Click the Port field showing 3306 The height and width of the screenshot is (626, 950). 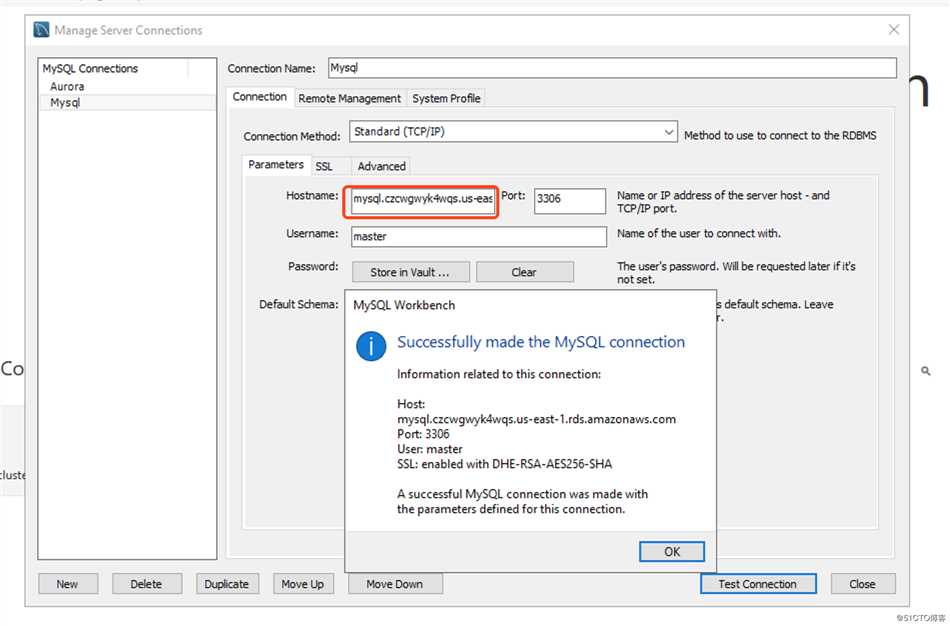[570, 200]
